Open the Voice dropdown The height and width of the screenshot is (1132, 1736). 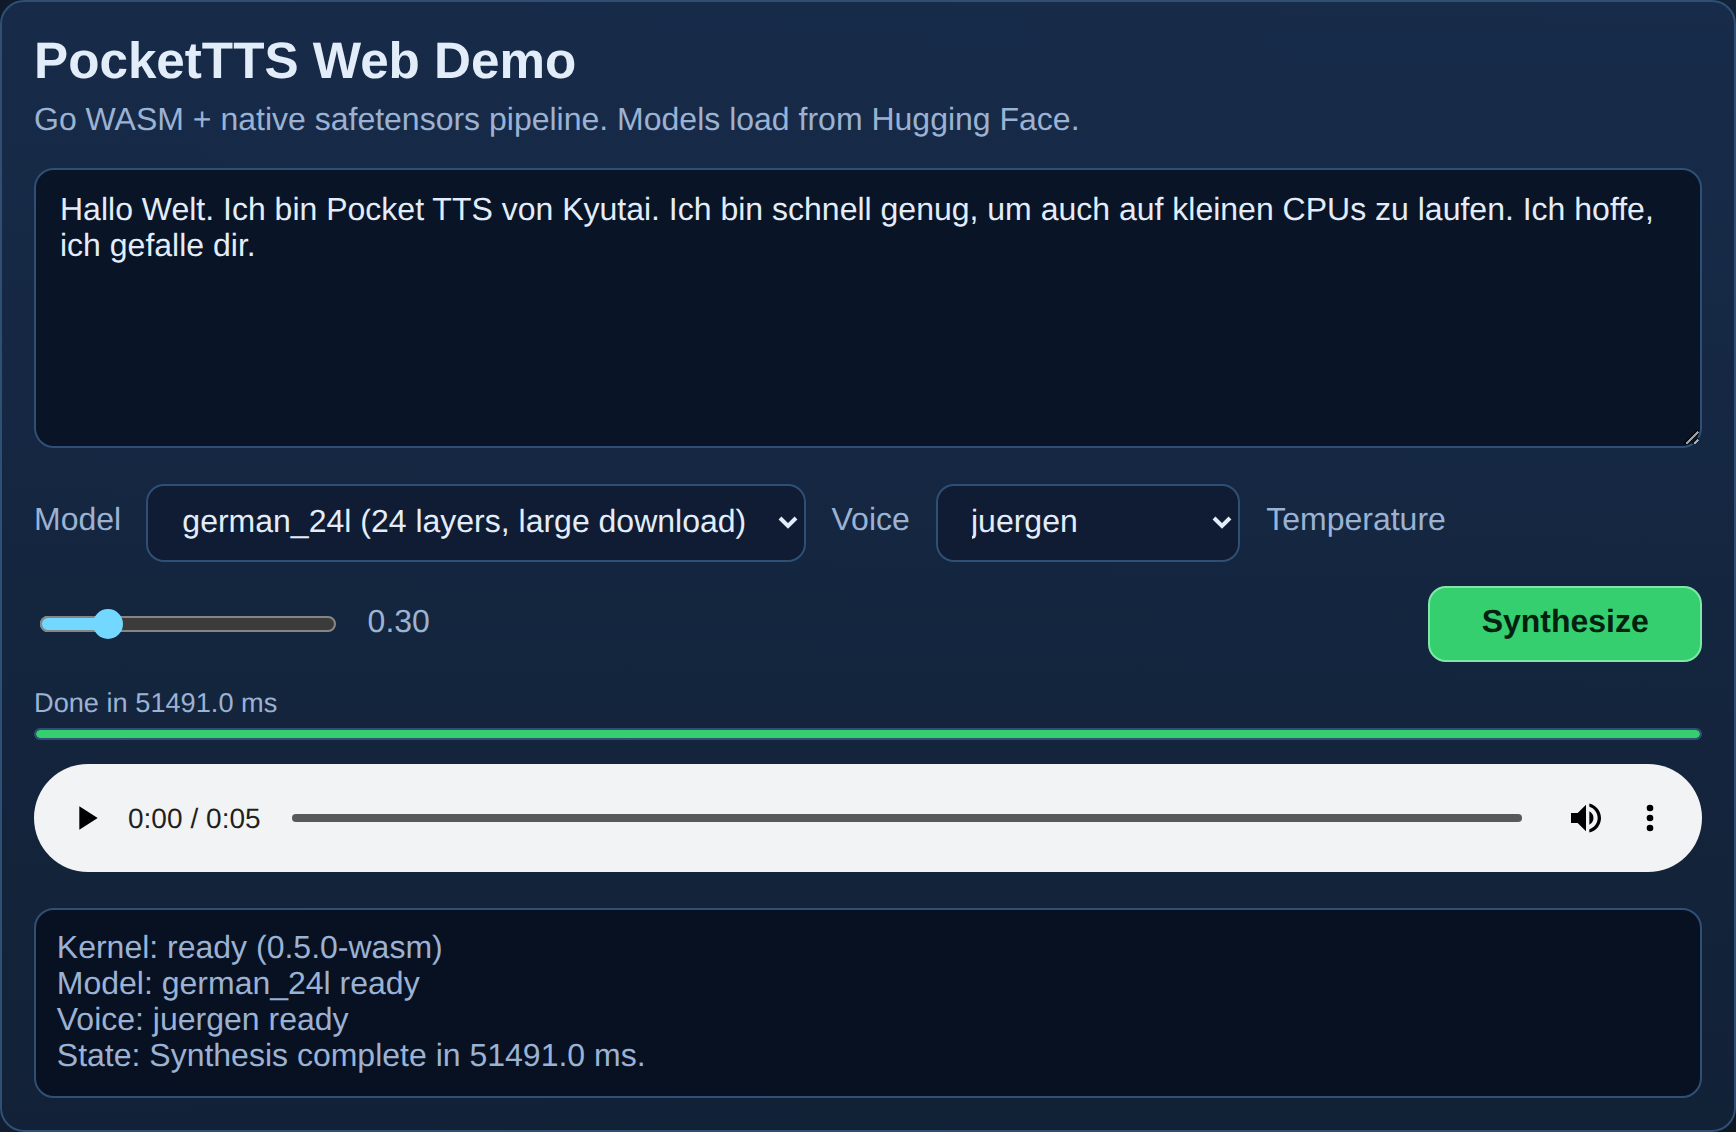1088,523
